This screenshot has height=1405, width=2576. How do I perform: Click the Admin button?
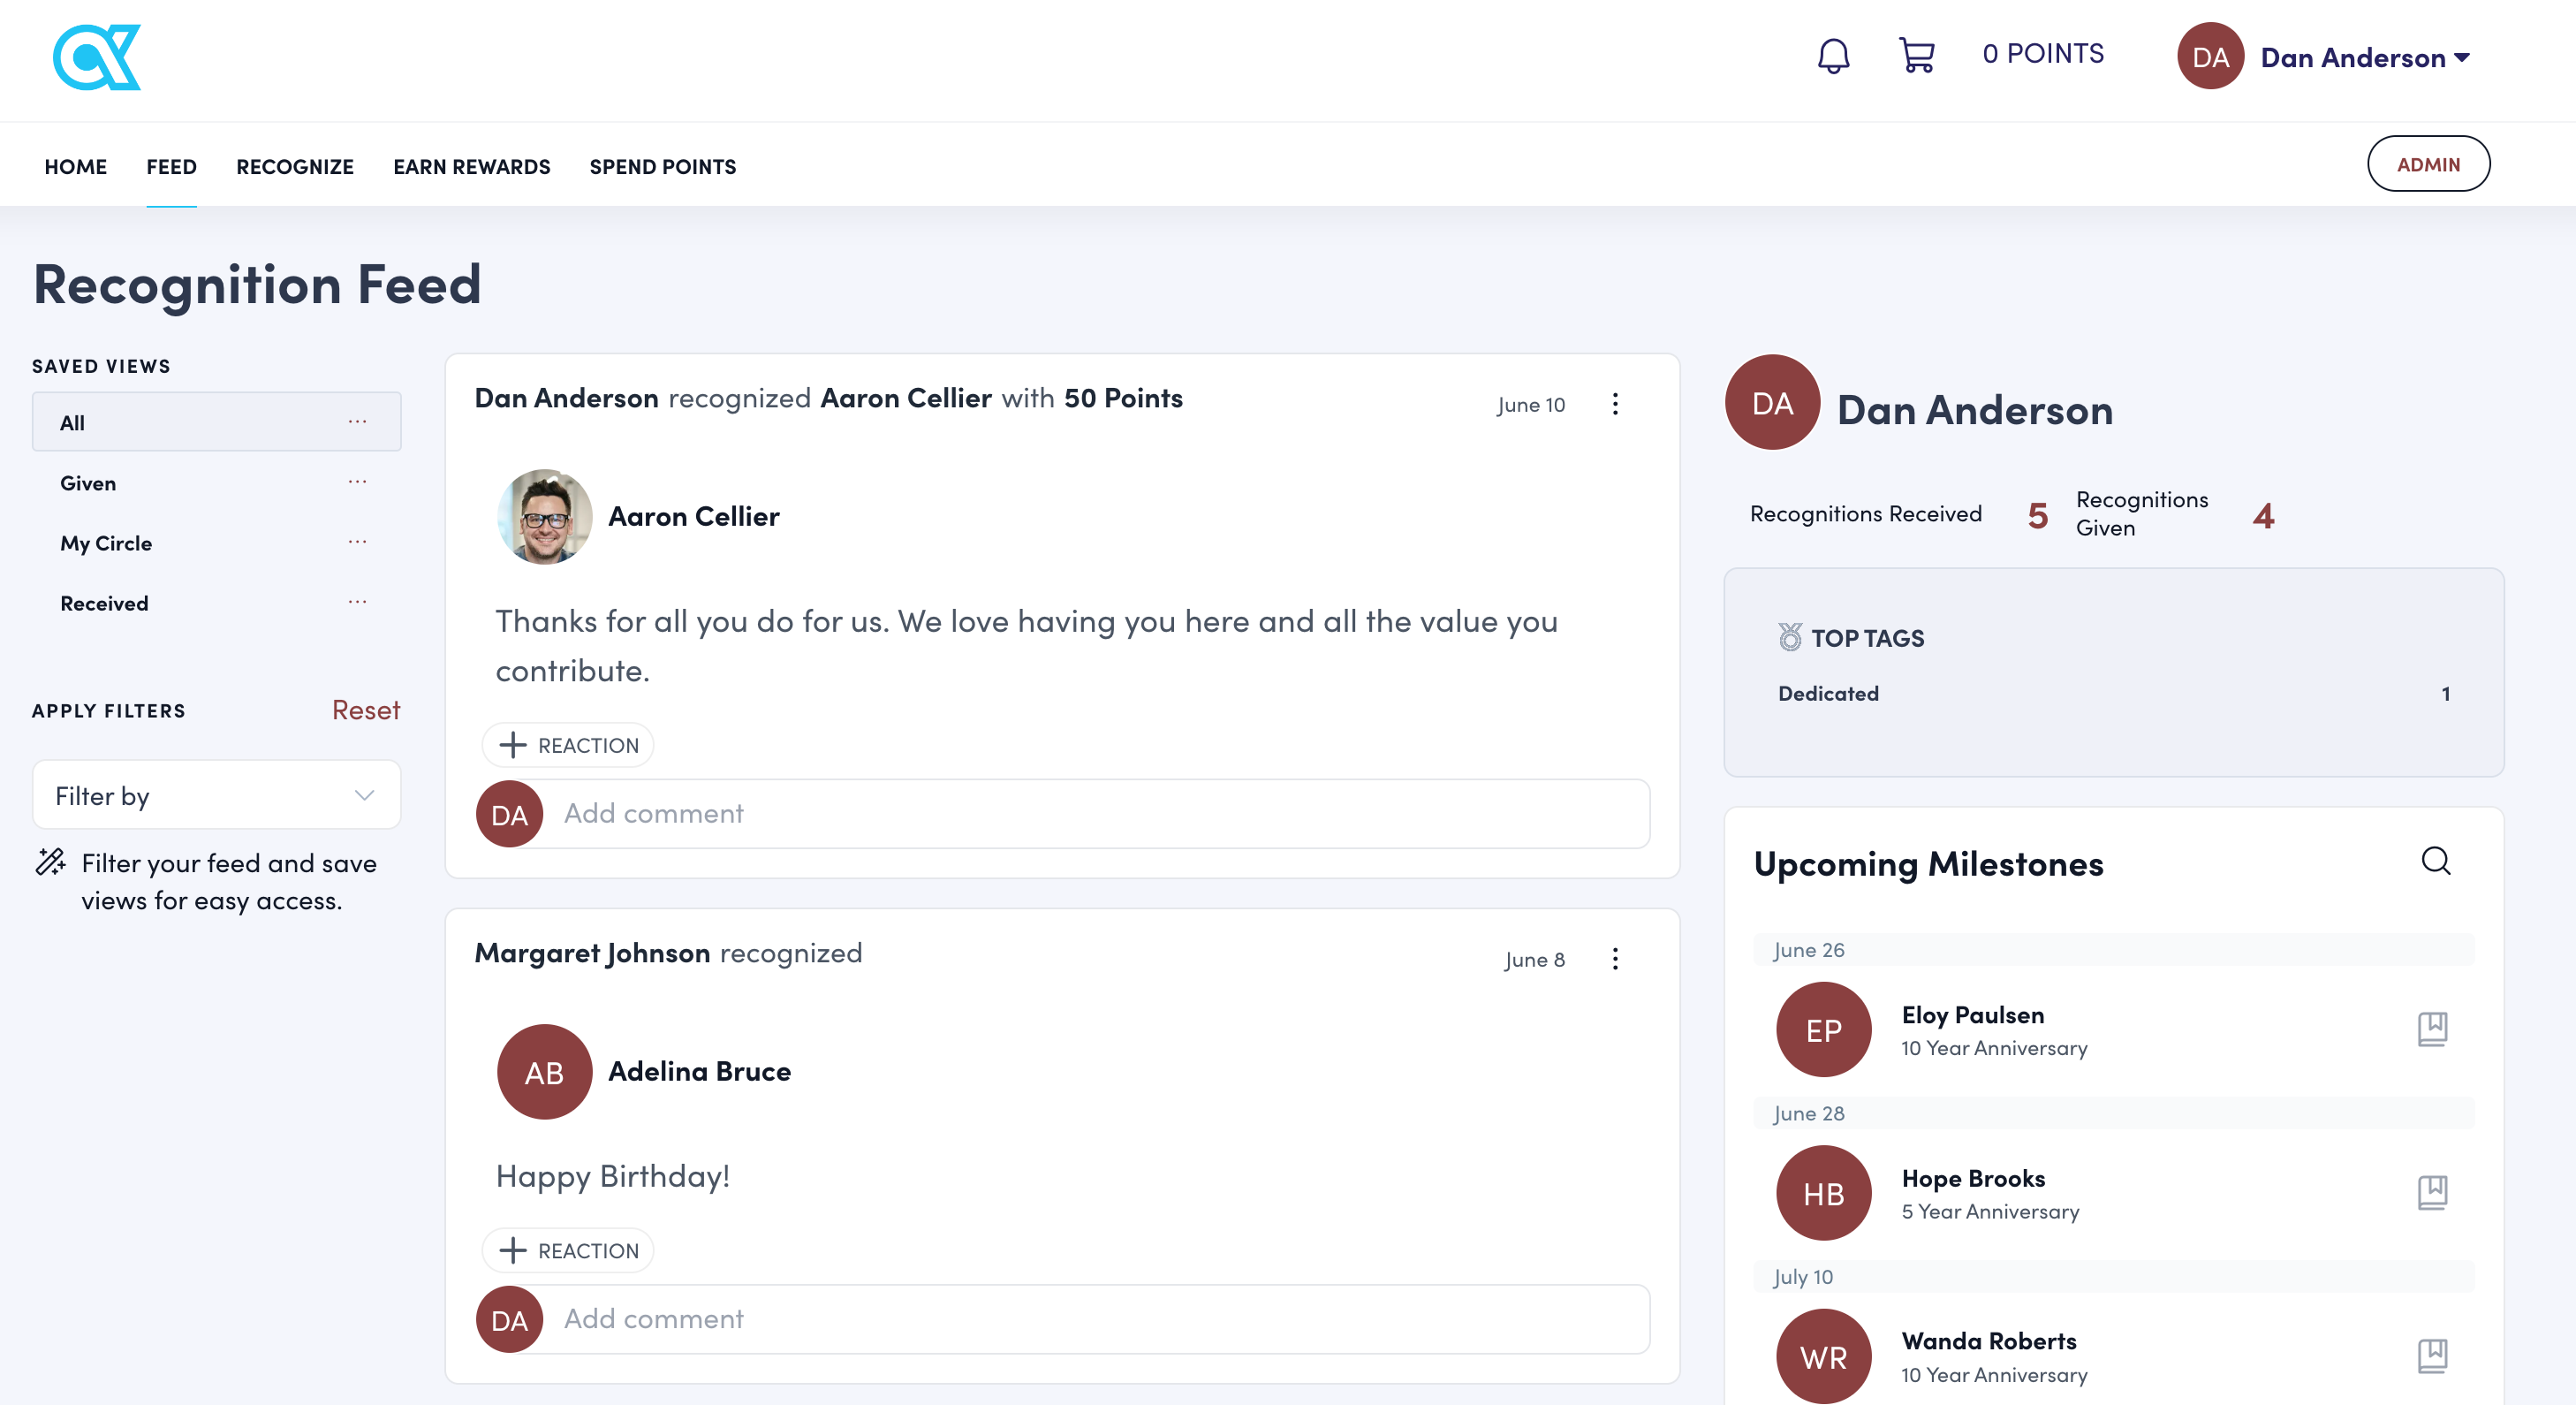(2427, 164)
